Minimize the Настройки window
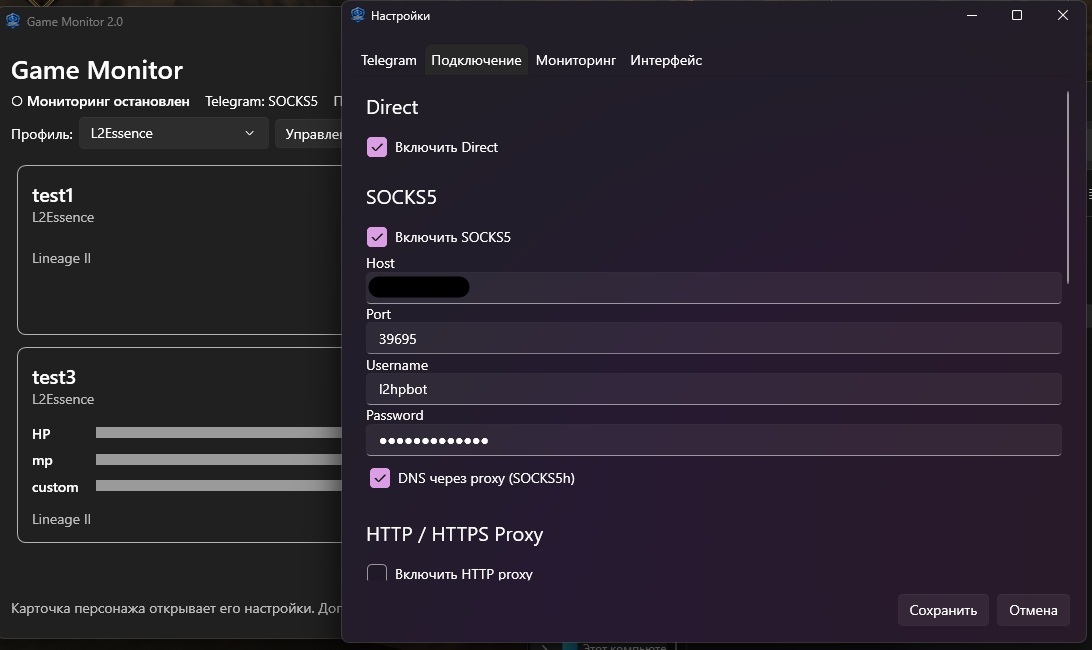The width and height of the screenshot is (1092, 650). coord(972,15)
